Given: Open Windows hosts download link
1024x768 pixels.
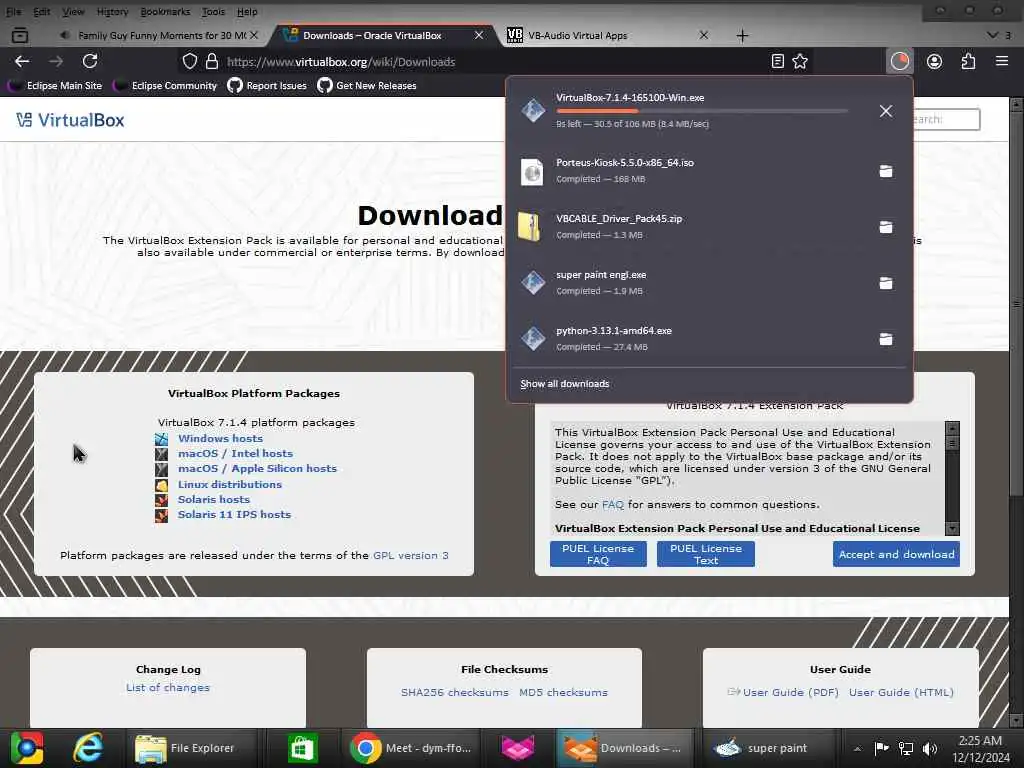Looking at the screenshot, I should pyautogui.click(x=220, y=438).
